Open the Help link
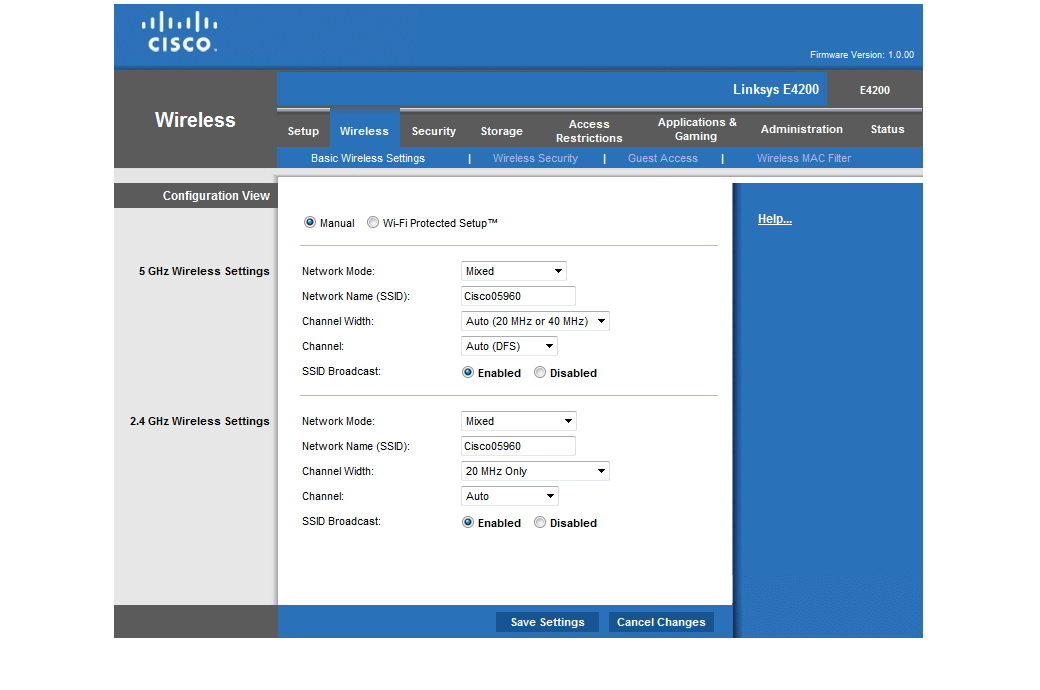1040x690 pixels. tap(774, 219)
